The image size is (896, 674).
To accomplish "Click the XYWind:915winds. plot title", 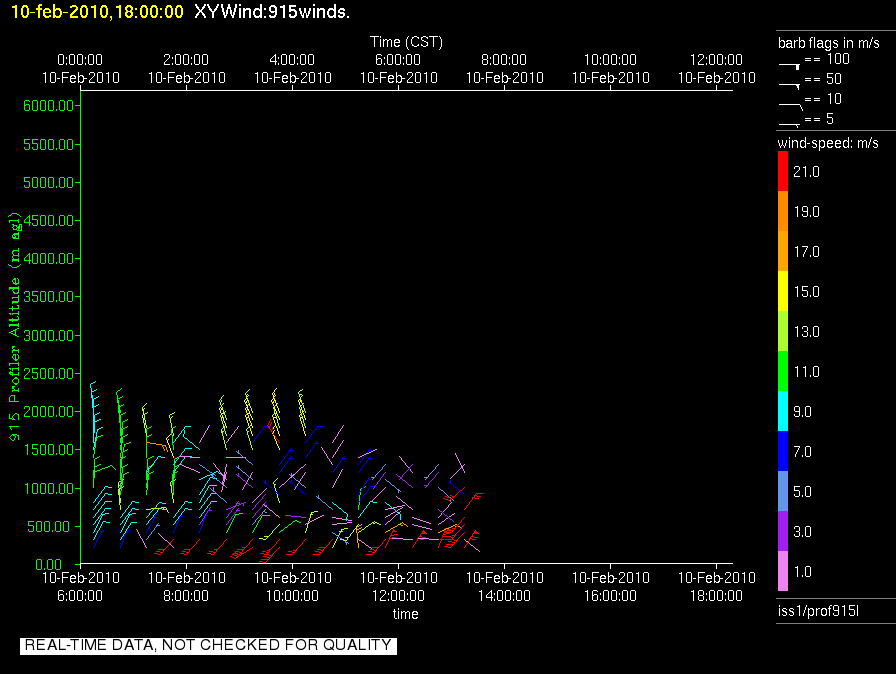I will [x=272, y=12].
